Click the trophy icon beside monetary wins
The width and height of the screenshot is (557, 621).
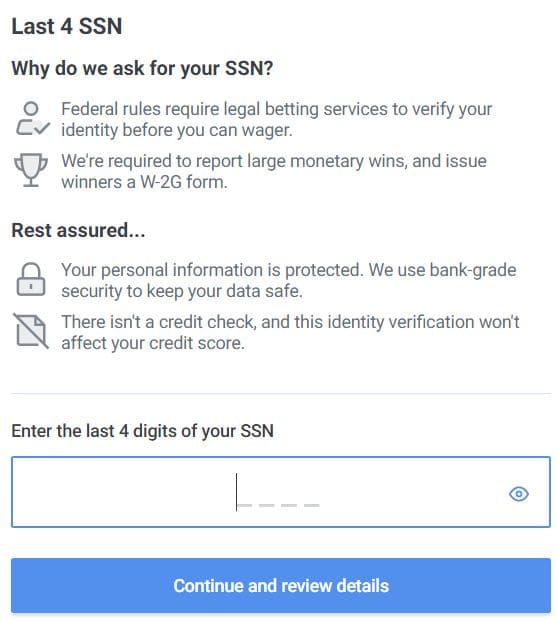tap(31, 170)
